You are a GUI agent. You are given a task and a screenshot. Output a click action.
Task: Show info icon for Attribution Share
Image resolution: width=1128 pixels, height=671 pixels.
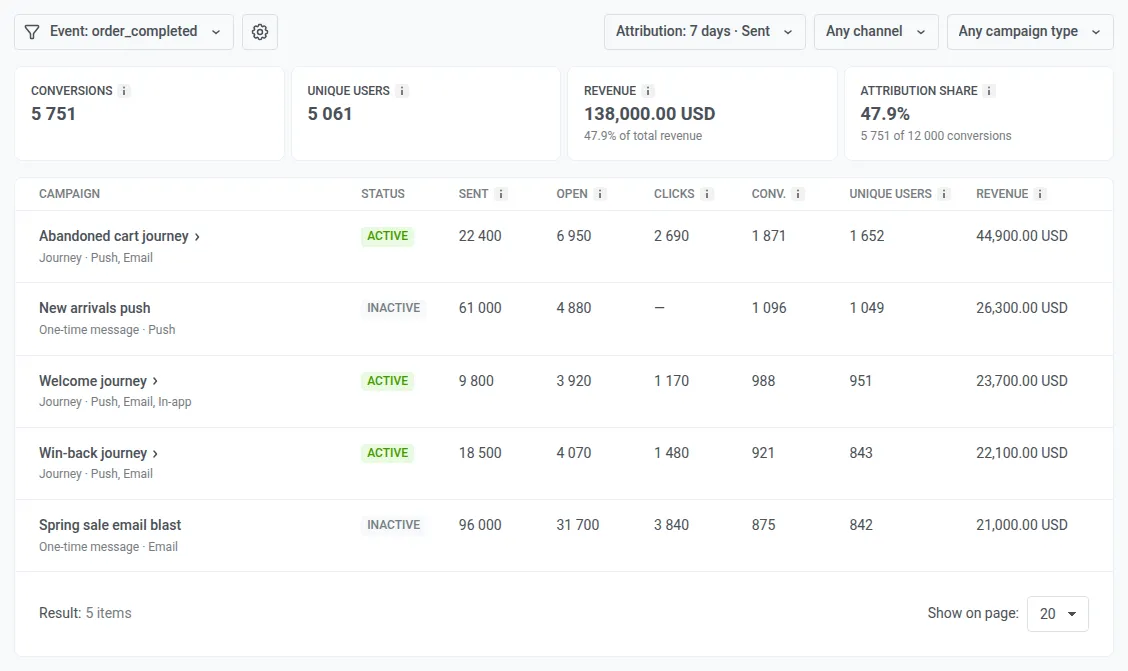(x=989, y=91)
